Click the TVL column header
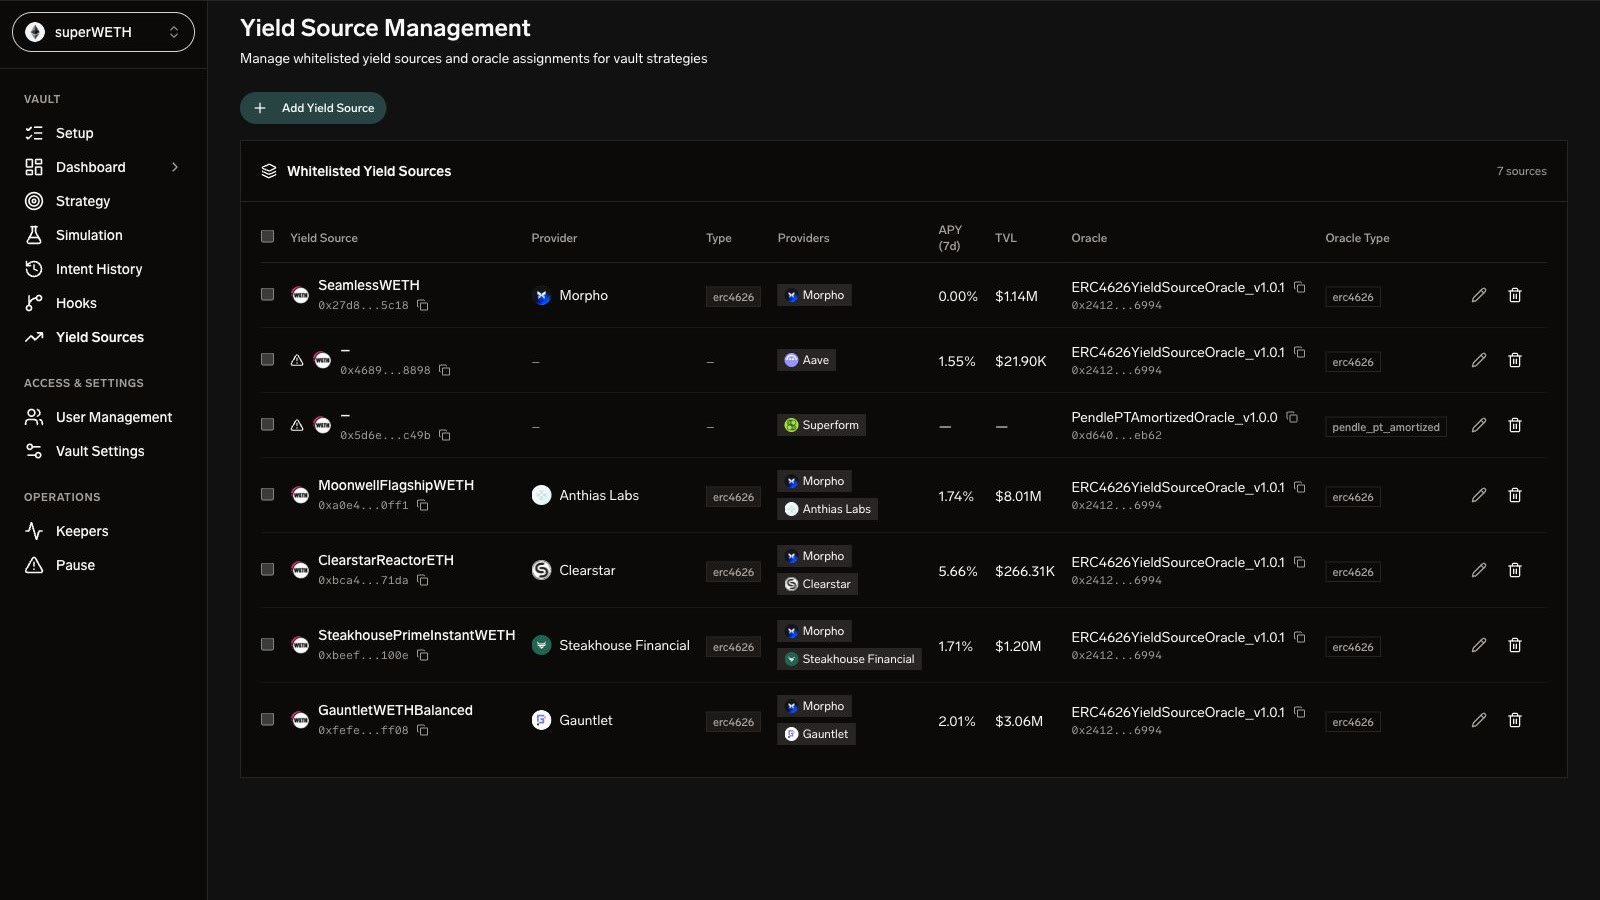 [x=1006, y=238]
